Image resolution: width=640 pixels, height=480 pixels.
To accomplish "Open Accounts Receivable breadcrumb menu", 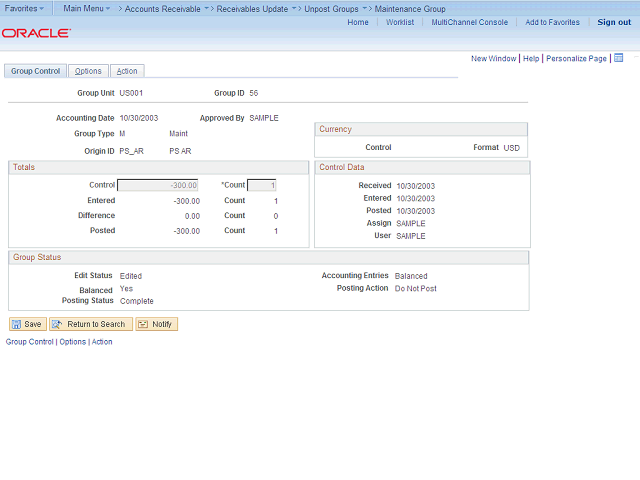I will point(161,8).
